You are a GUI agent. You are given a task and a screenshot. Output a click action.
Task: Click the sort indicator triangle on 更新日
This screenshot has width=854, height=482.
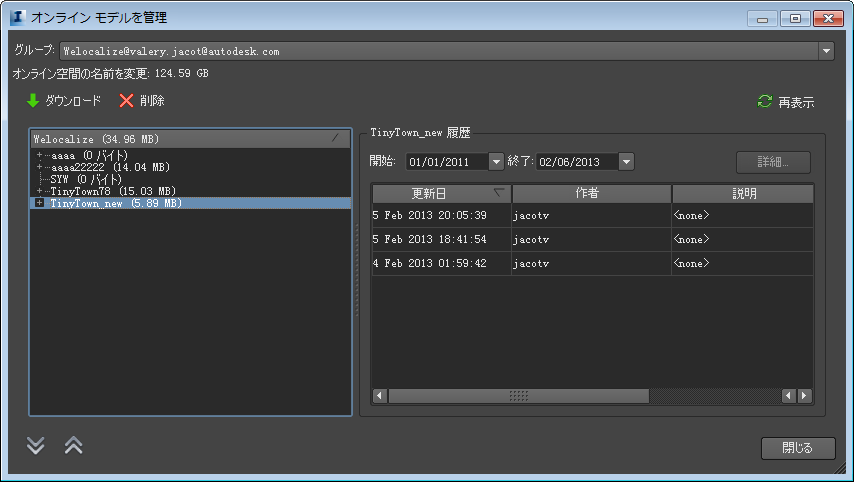coord(498,192)
